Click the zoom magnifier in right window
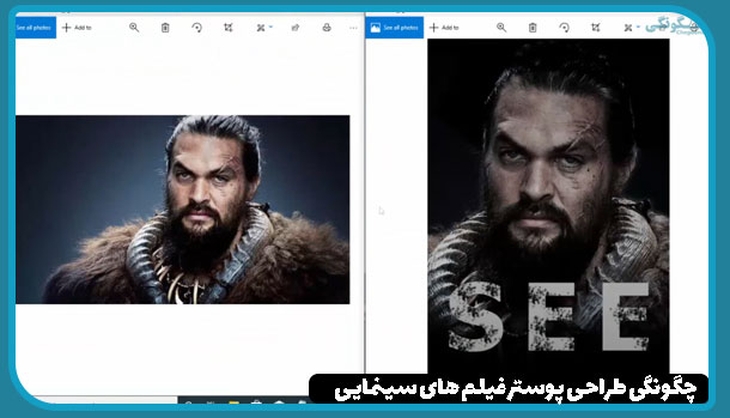 click(501, 27)
